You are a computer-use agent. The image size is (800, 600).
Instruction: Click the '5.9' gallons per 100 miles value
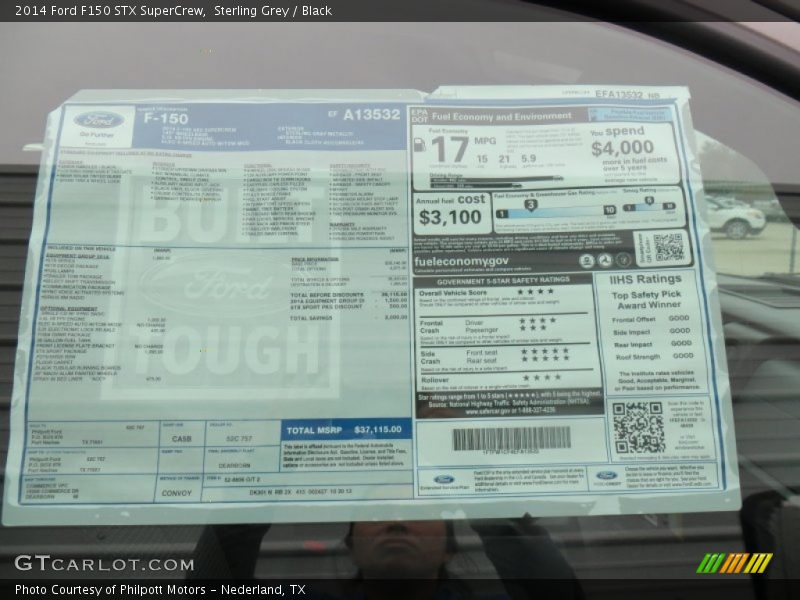coord(529,159)
